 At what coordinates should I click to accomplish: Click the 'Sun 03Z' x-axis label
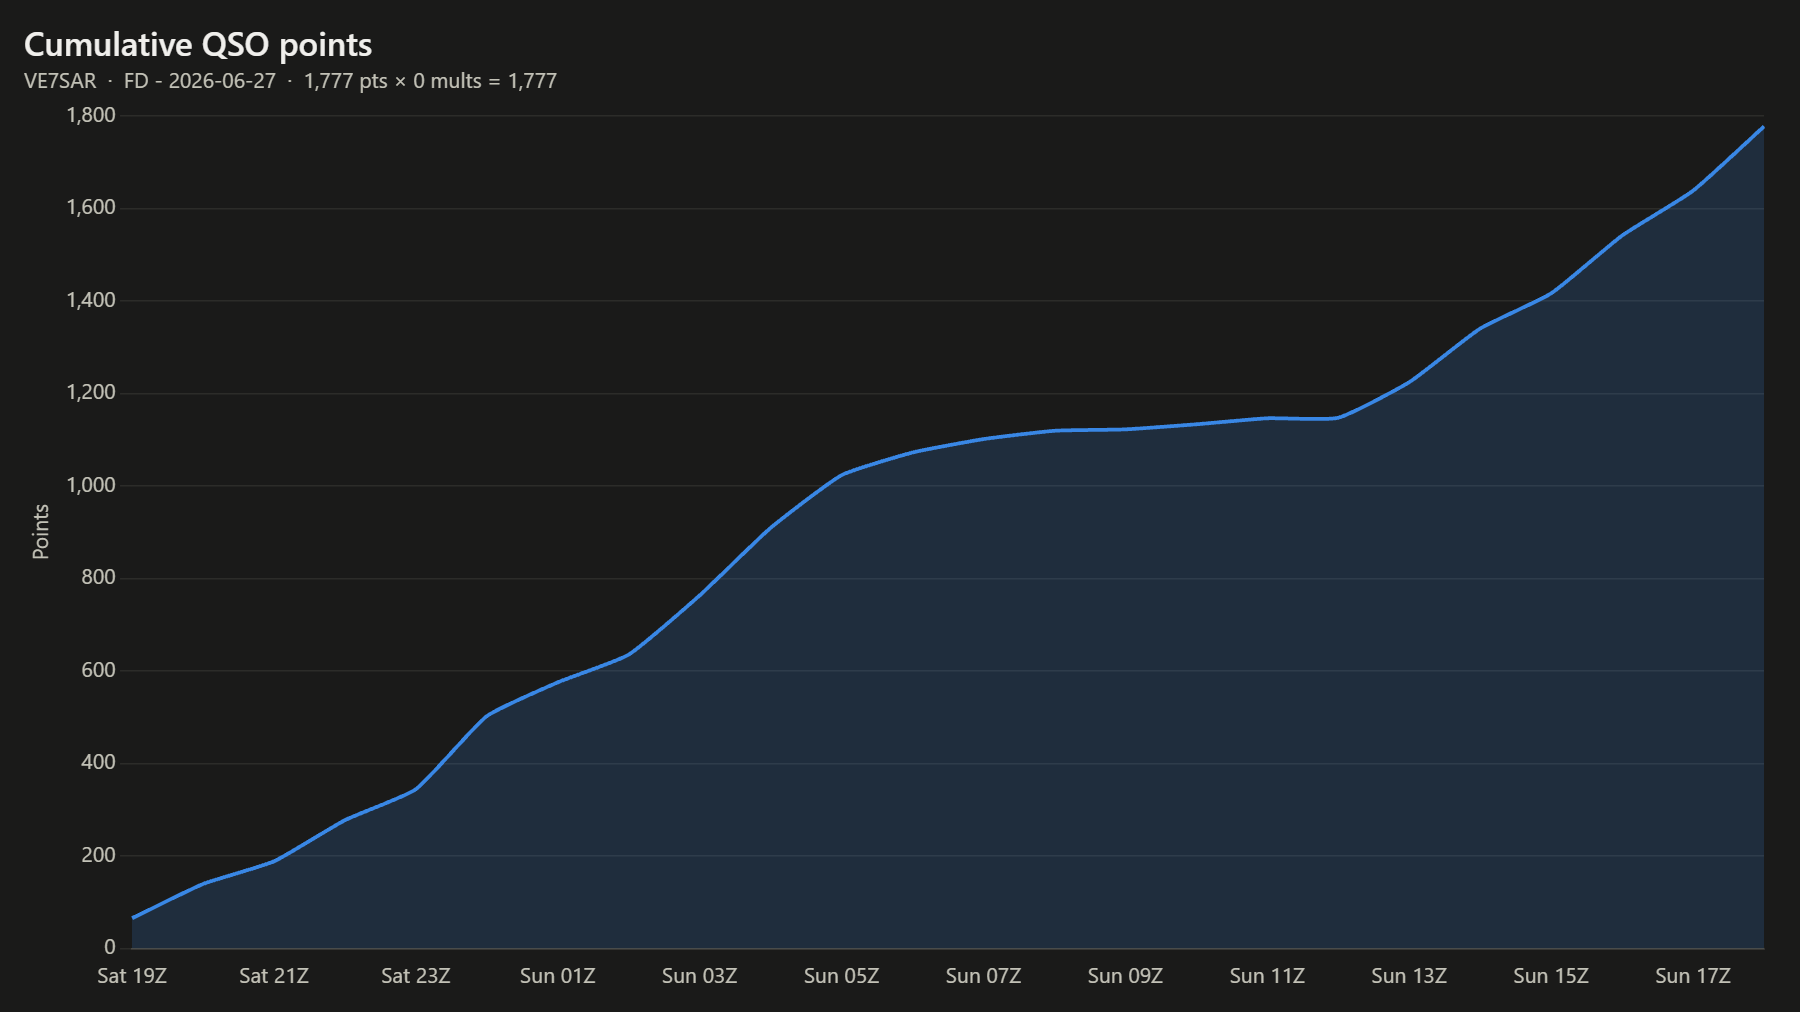click(700, 976)
